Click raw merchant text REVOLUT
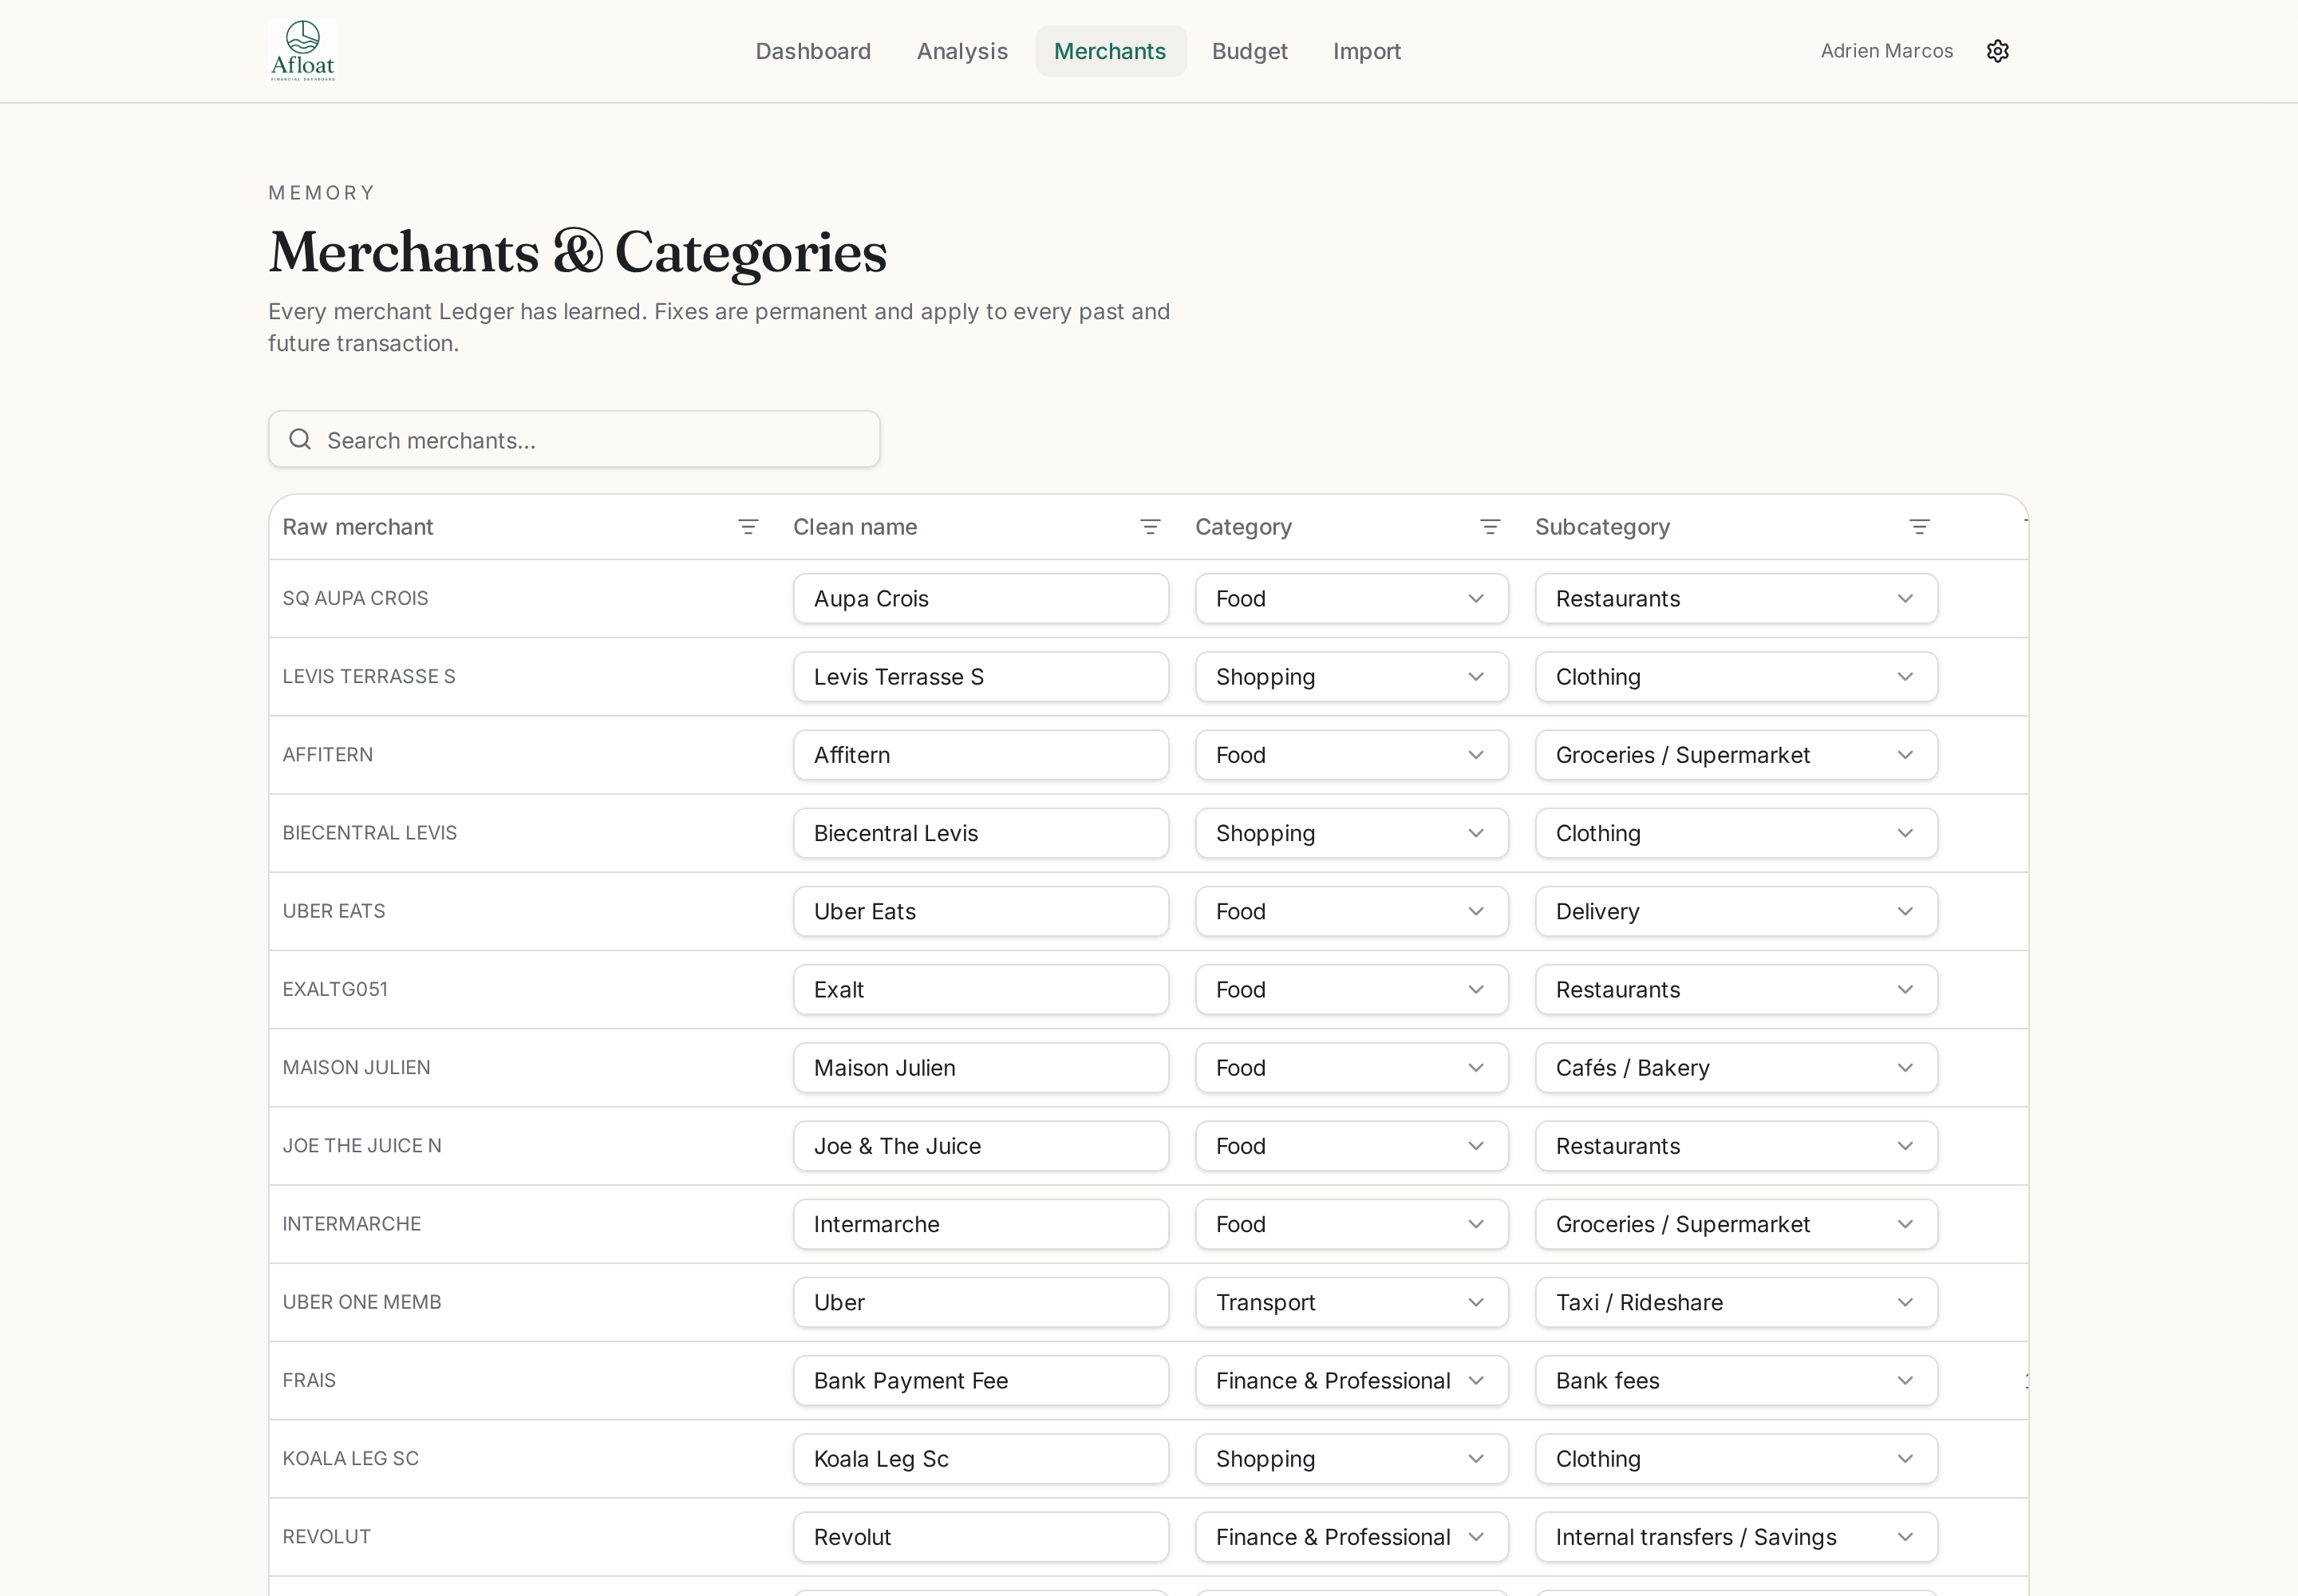Viewport: 2298px width, 1596px height. point(326,1537)
